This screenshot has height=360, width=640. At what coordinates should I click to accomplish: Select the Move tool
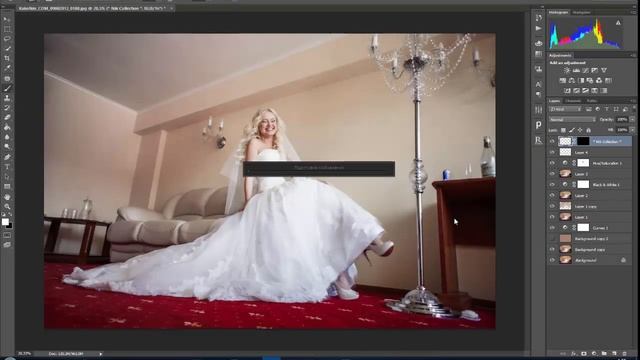pos(7,19)
